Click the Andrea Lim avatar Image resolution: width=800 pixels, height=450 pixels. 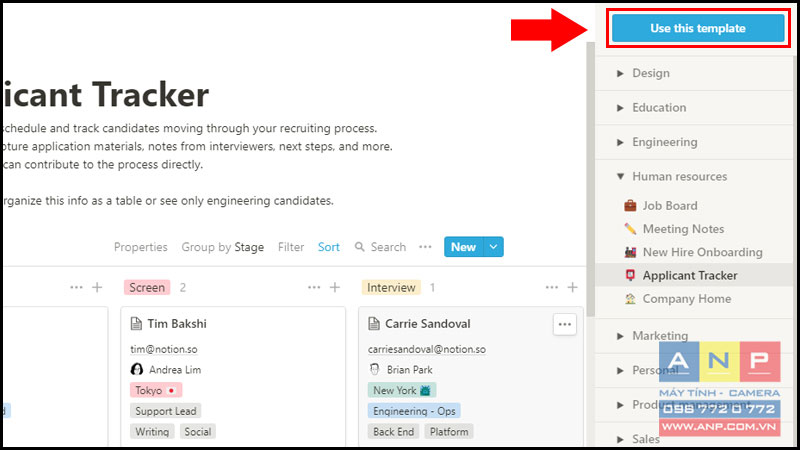pos(137,369)
